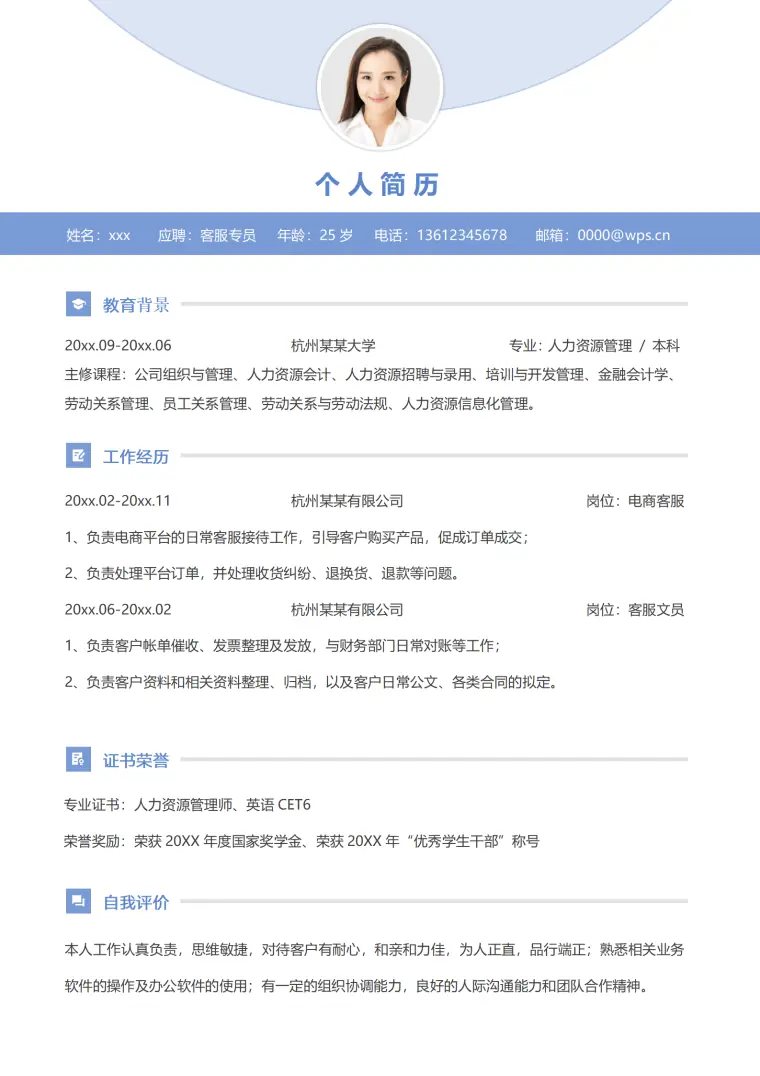Click 杭州某某大学 school name
760x1076 pixels.
[x=333, y=346]
